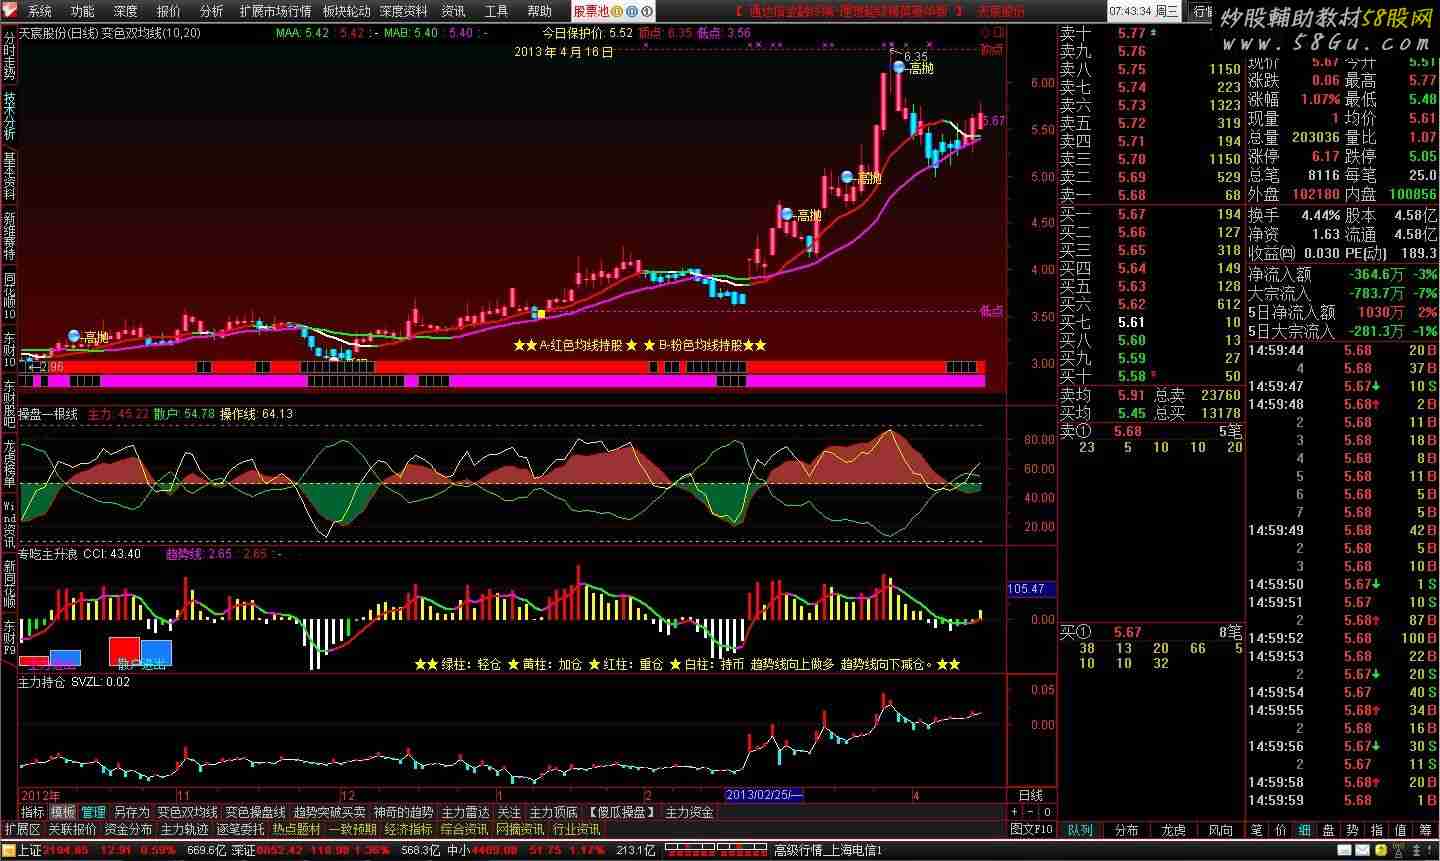This screenshot has height=861, width=1440.
Task: Select the 模板 tab below the chart
Action: pyautogui.click(x=62, y=812)
